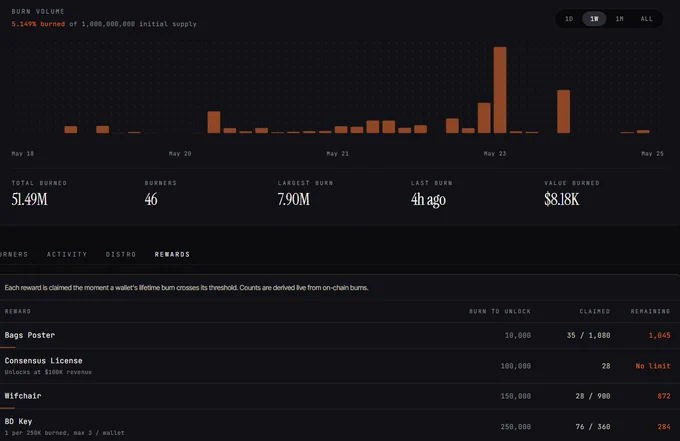
Task: Click the Bags Poster progress bar
Action: [x=8, y=347]
